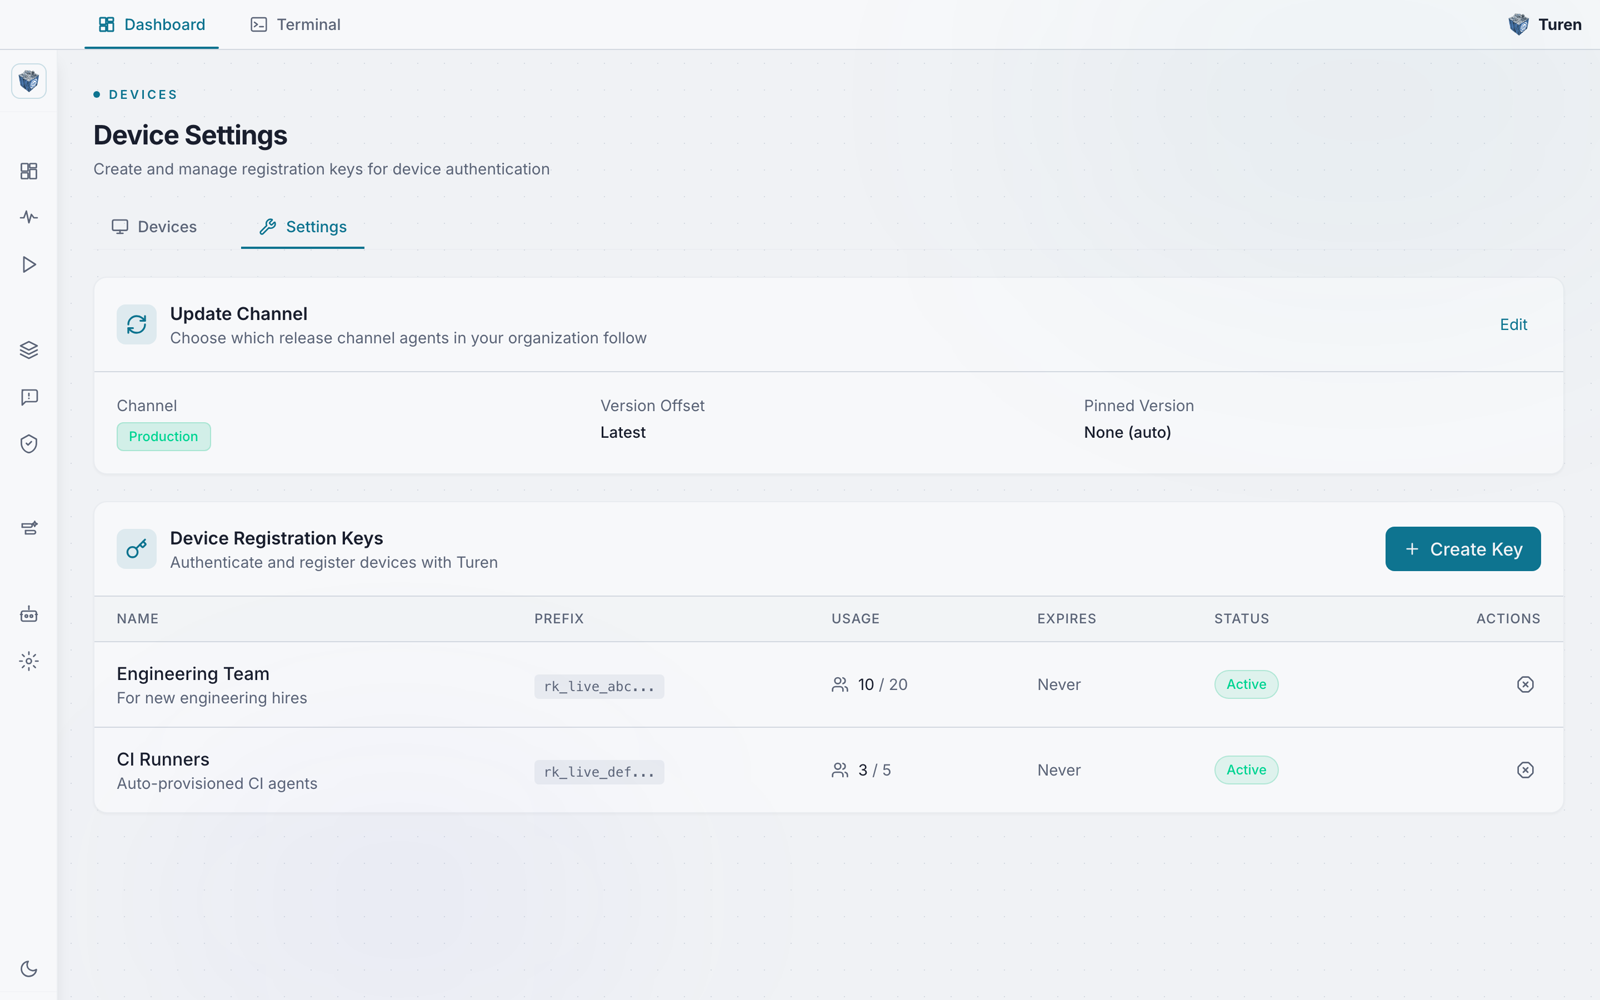Click the ACTIONS column header

(1508, 619)
